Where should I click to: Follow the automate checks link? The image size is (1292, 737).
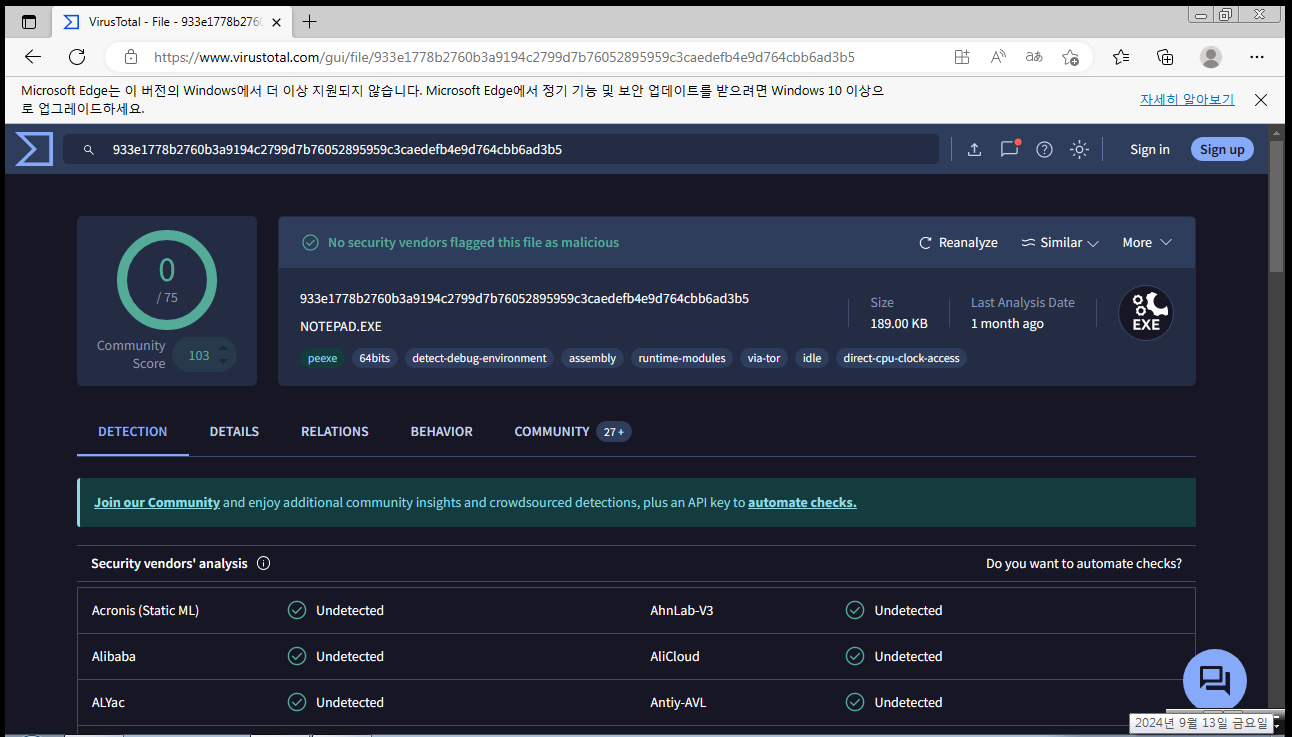click(x=802, y=502)
